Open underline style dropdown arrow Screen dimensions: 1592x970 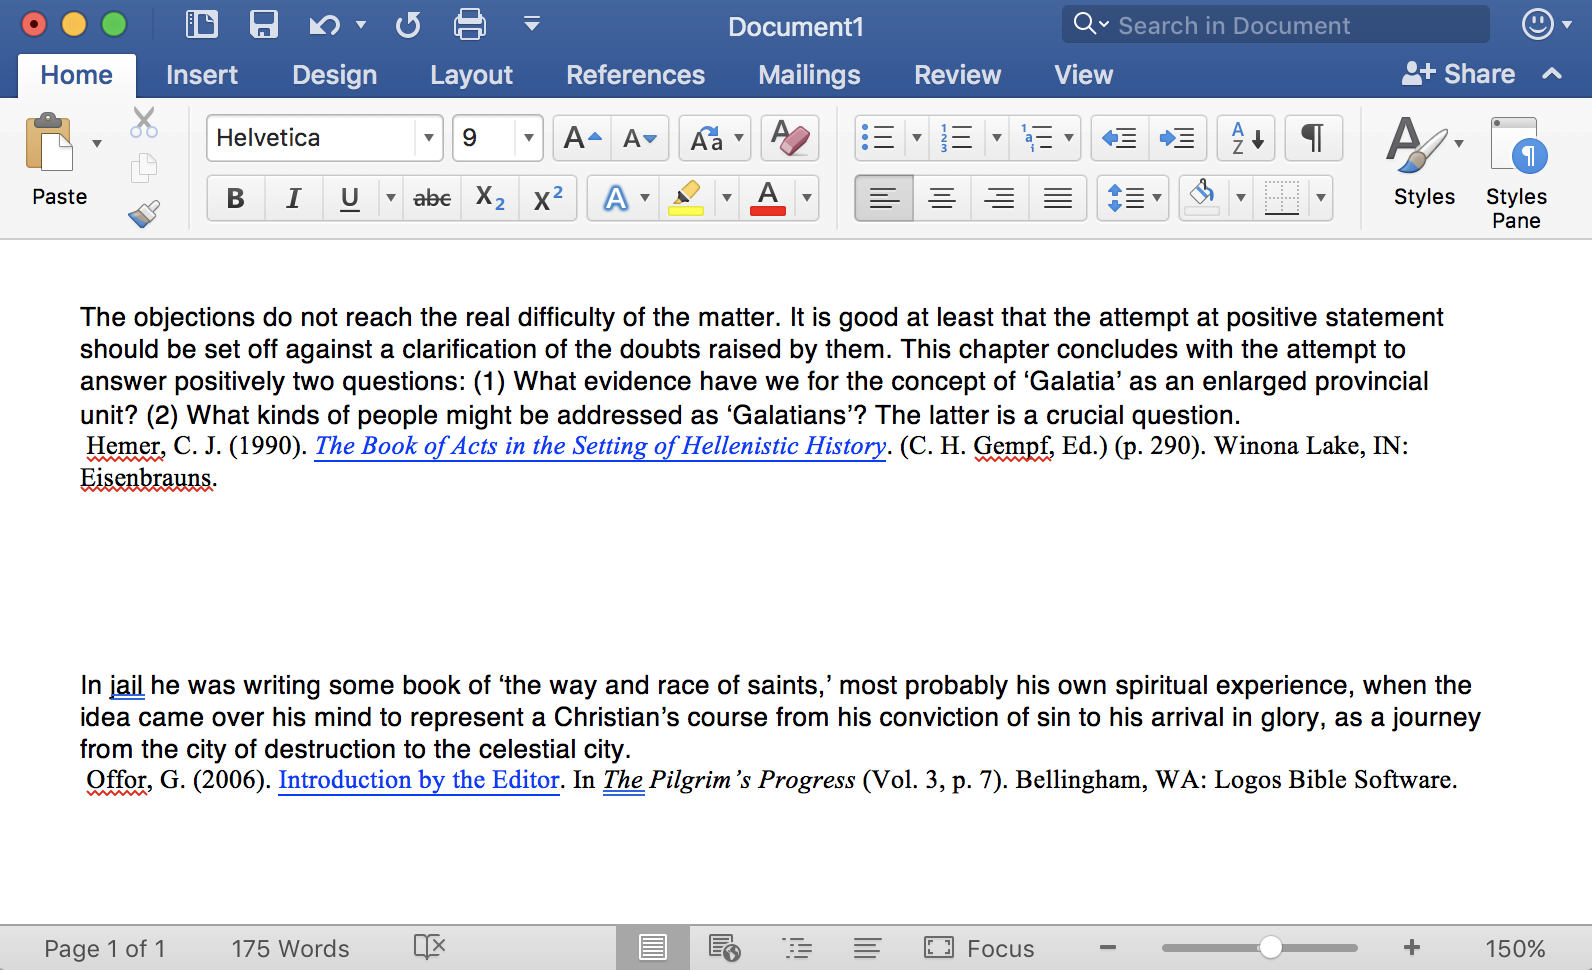390,198
